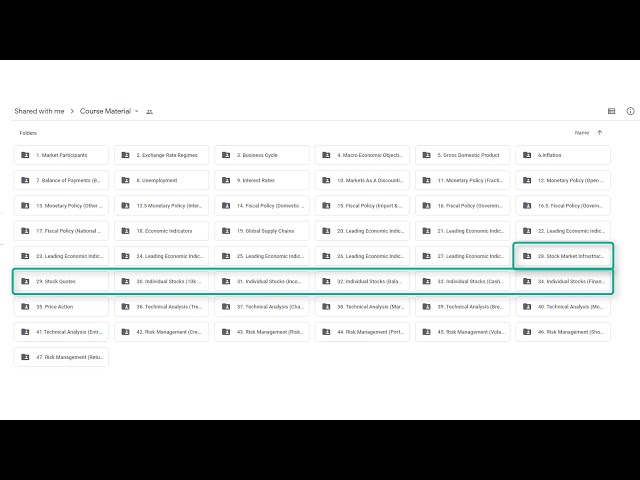Screen dimensions: 640x480
Task: Reverse sort direction with the arrow icon
Action: (600, 132)
